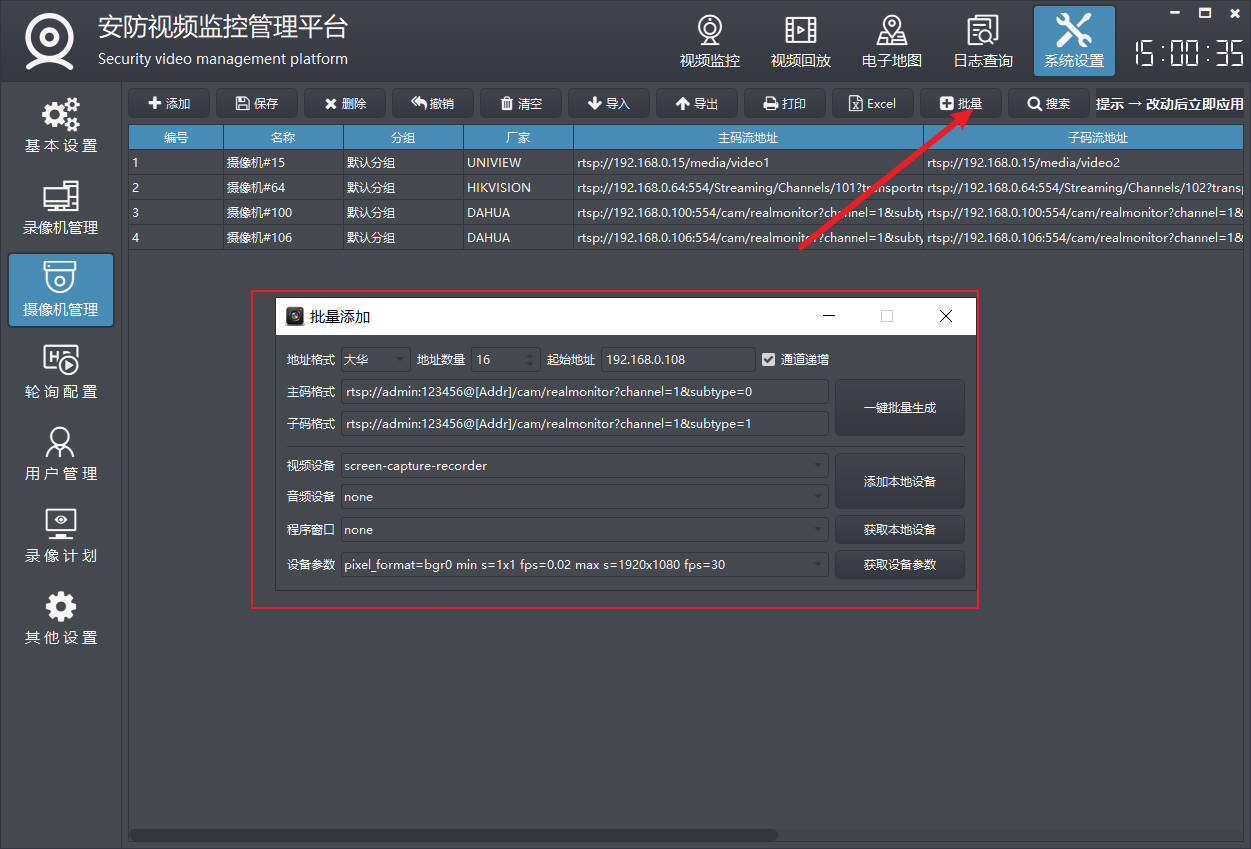The width and height of the screenshot is (1251, 849).
Task: Click the Excel export toolbar button
Action: (x=872, y=103)
